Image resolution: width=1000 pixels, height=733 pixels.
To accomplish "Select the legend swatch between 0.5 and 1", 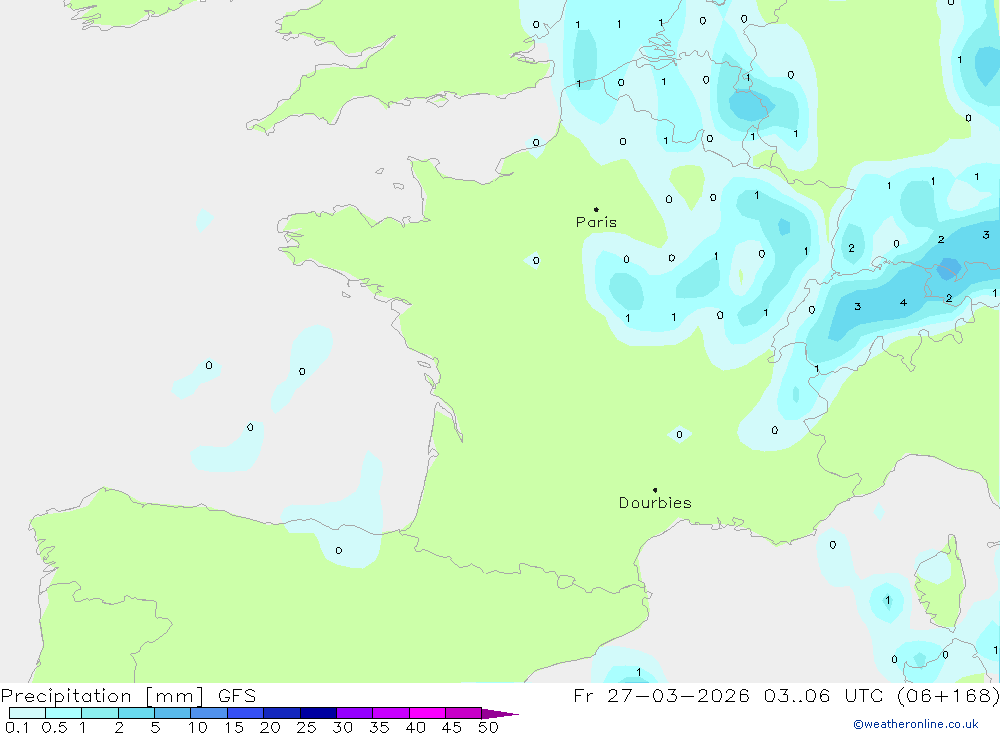I will [x=63, y=713].
